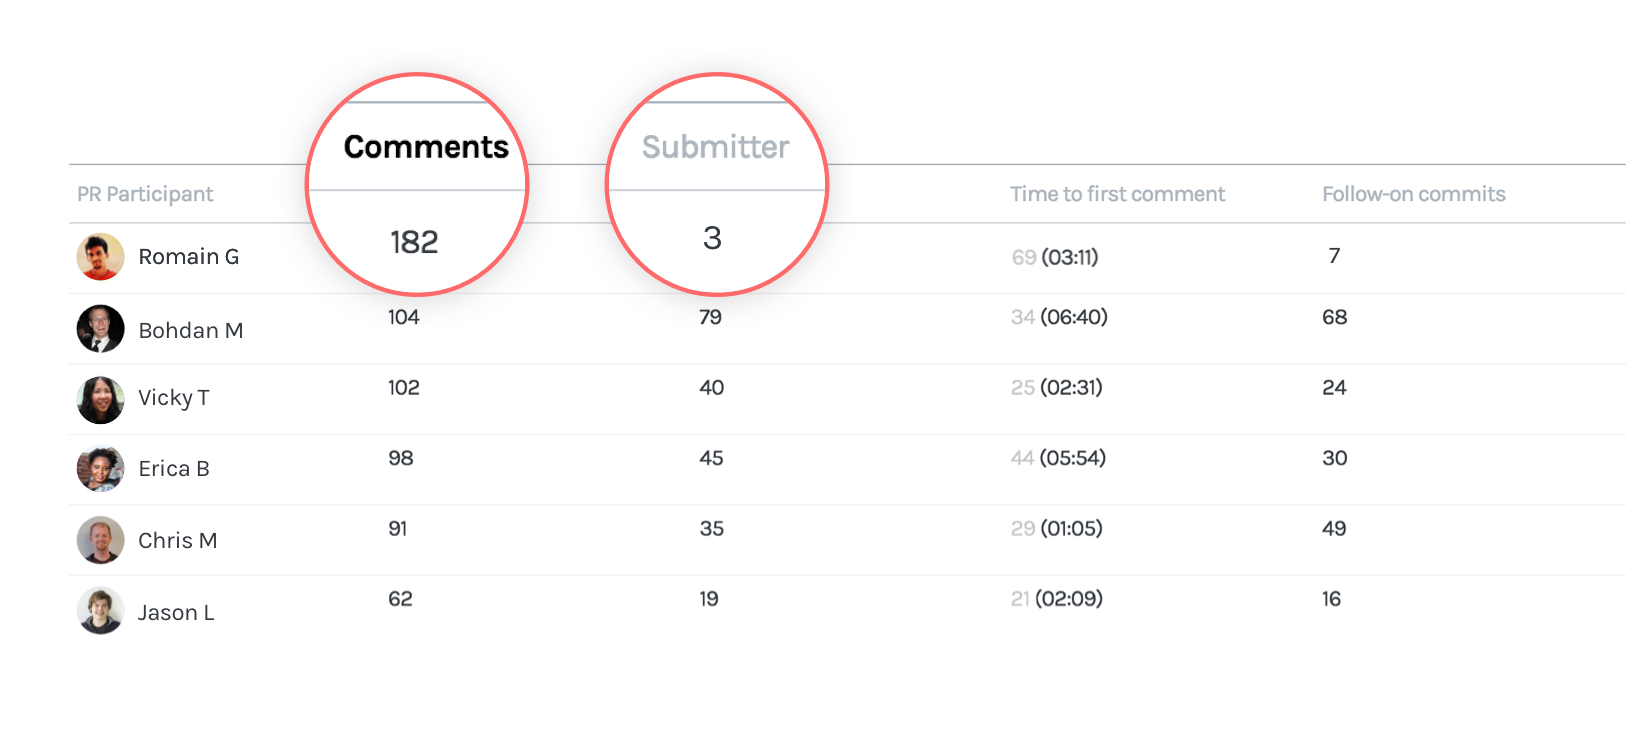
Task: Sort by PR Participant column
Action: 145,194
